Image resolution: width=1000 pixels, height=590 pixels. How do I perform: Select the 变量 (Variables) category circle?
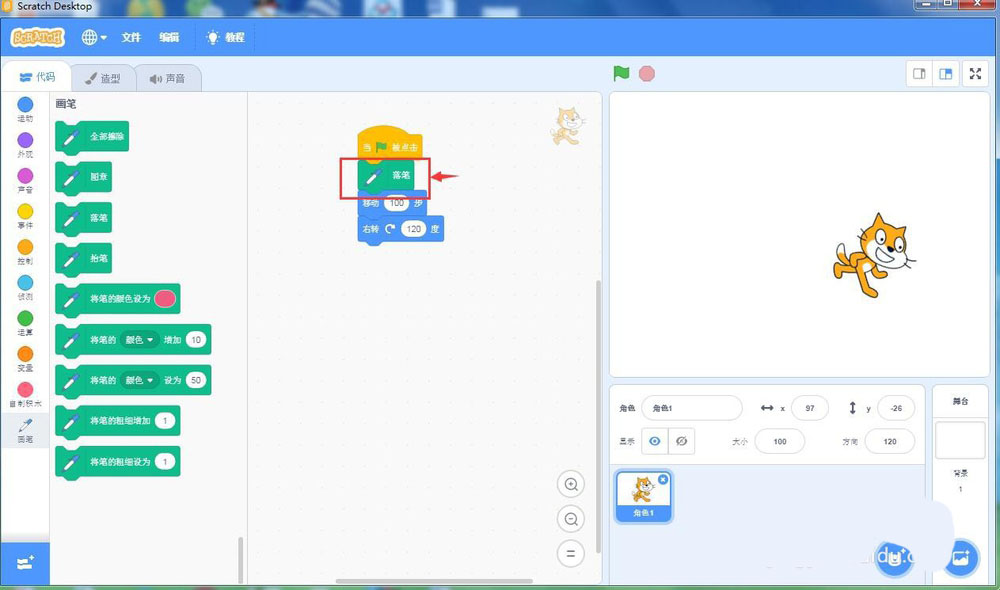(x=24, y=353)
